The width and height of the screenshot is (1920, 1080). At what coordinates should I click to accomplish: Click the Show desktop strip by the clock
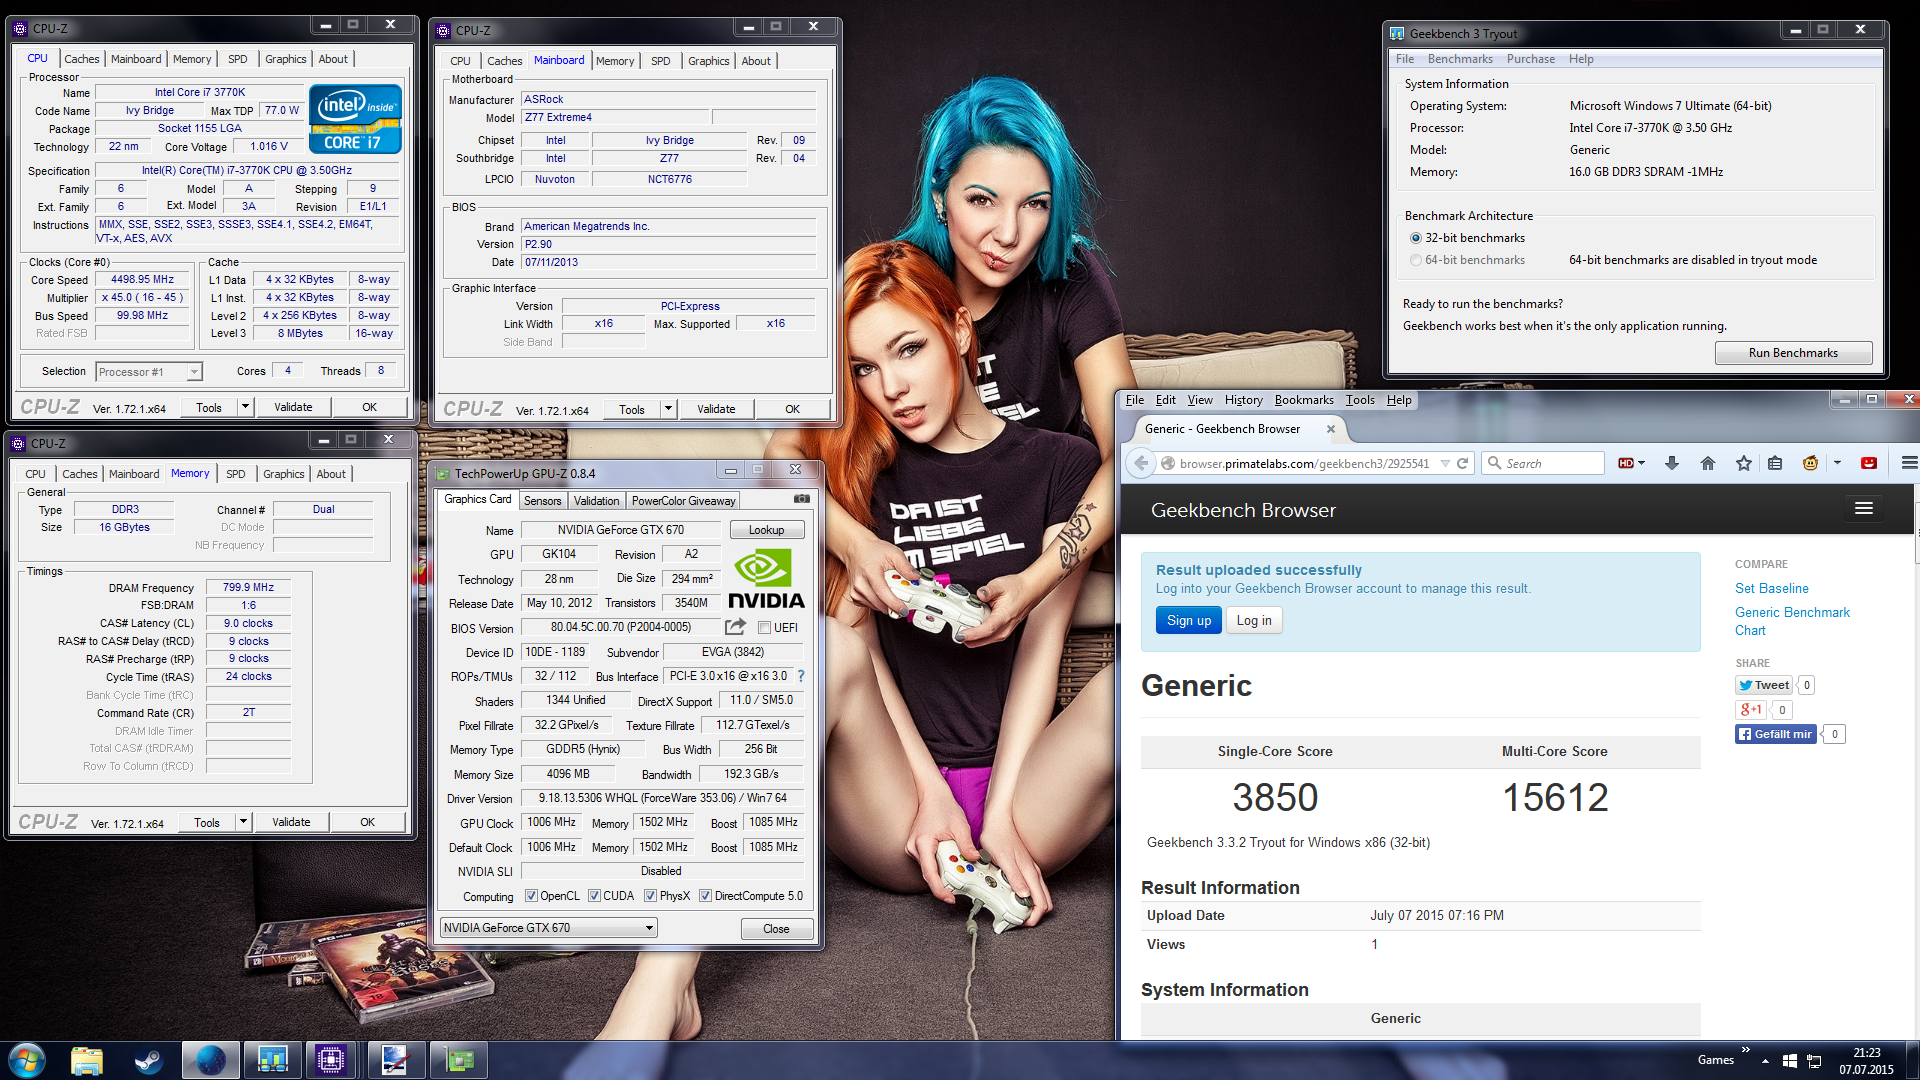[1913, 1060]
